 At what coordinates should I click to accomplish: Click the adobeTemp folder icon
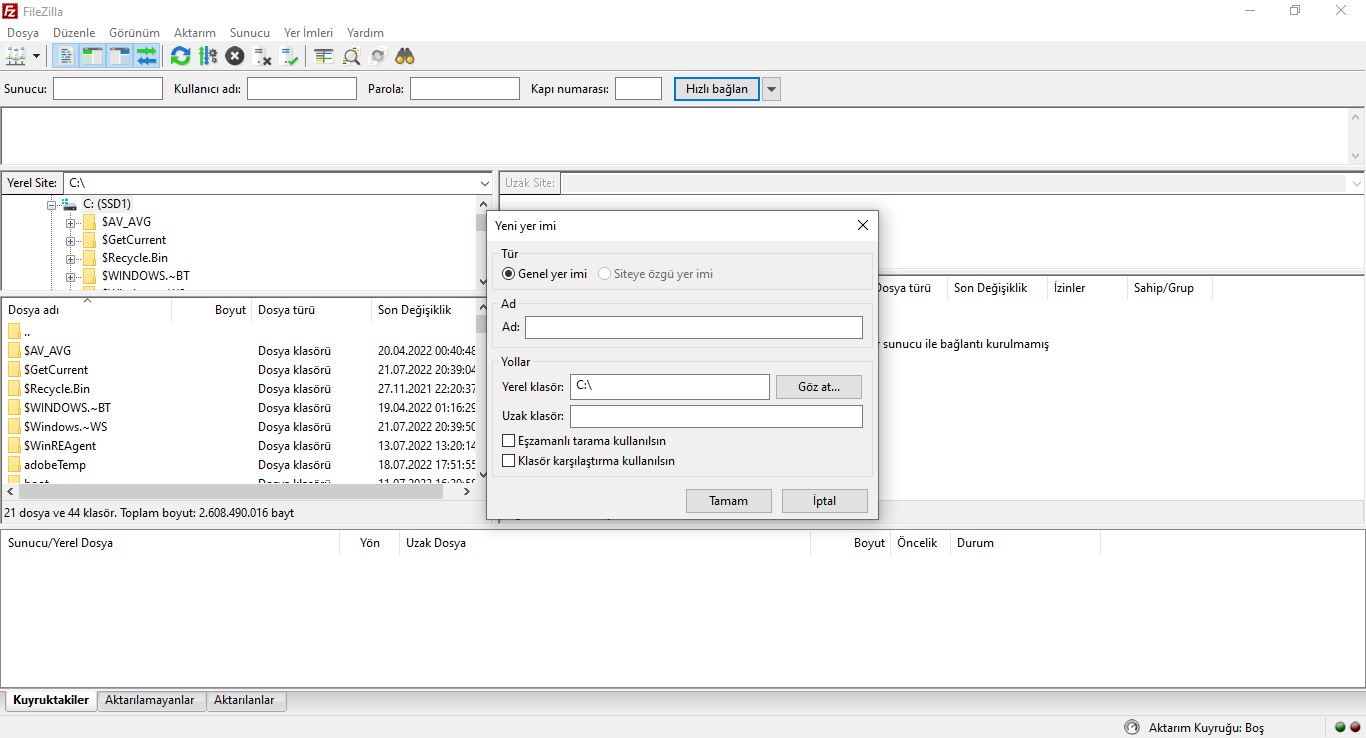[x=14, y=465]
